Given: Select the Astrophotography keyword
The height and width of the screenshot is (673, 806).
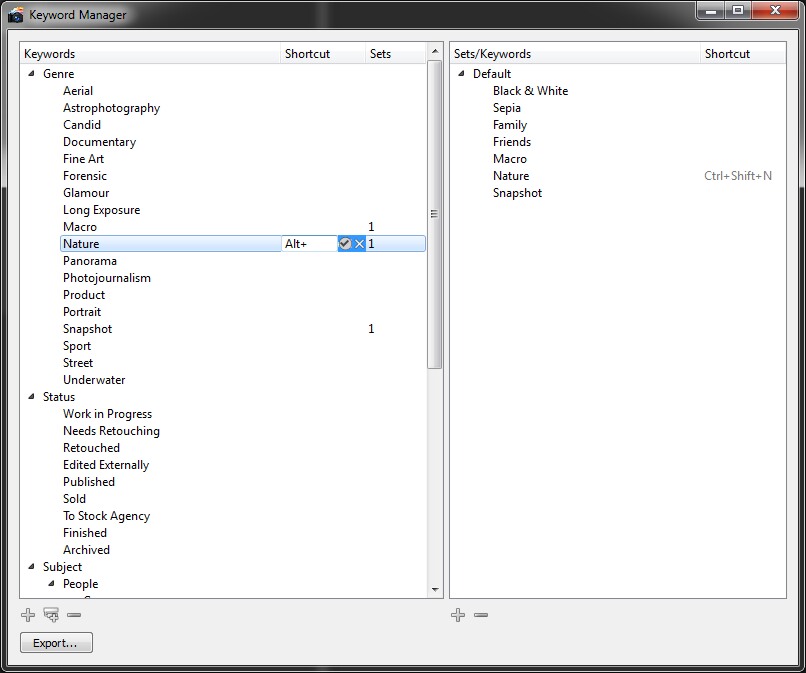Looking at the screenshot, I should point(112,108).
